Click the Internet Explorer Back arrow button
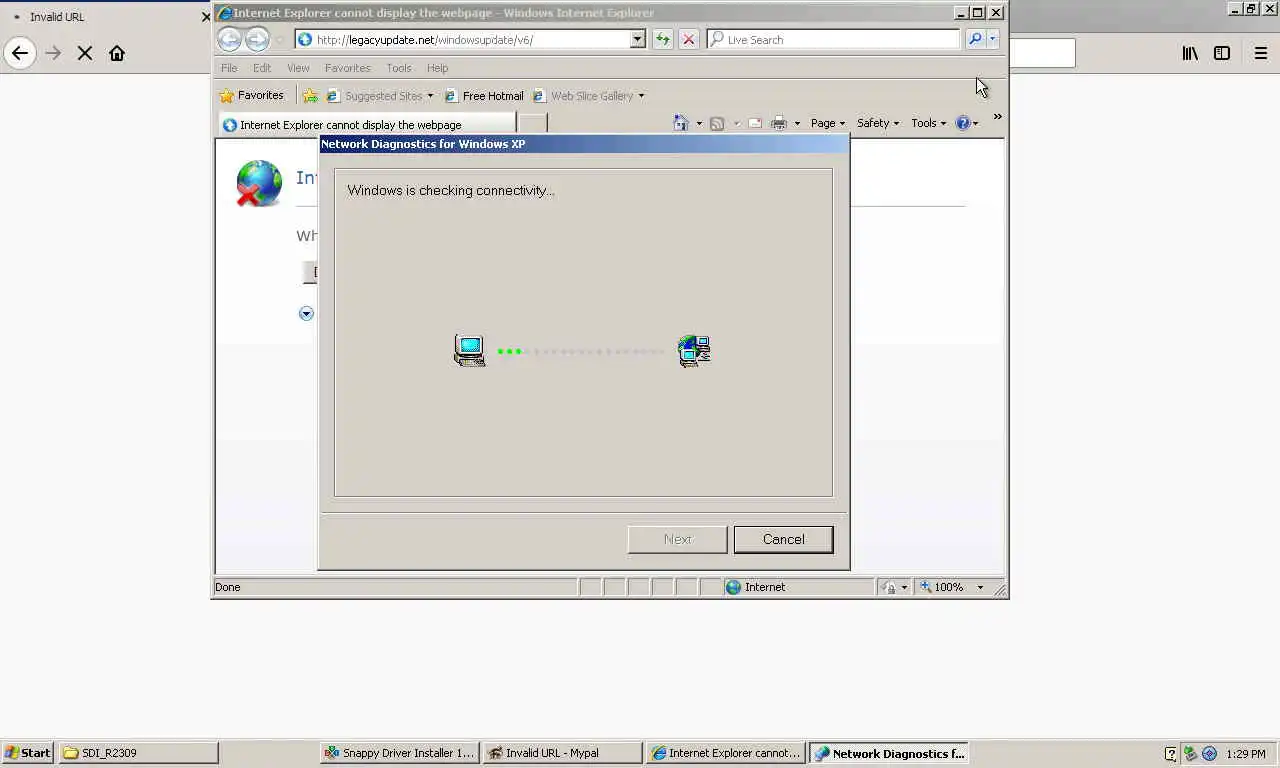Screen dimensions: 1280x768 229,39
